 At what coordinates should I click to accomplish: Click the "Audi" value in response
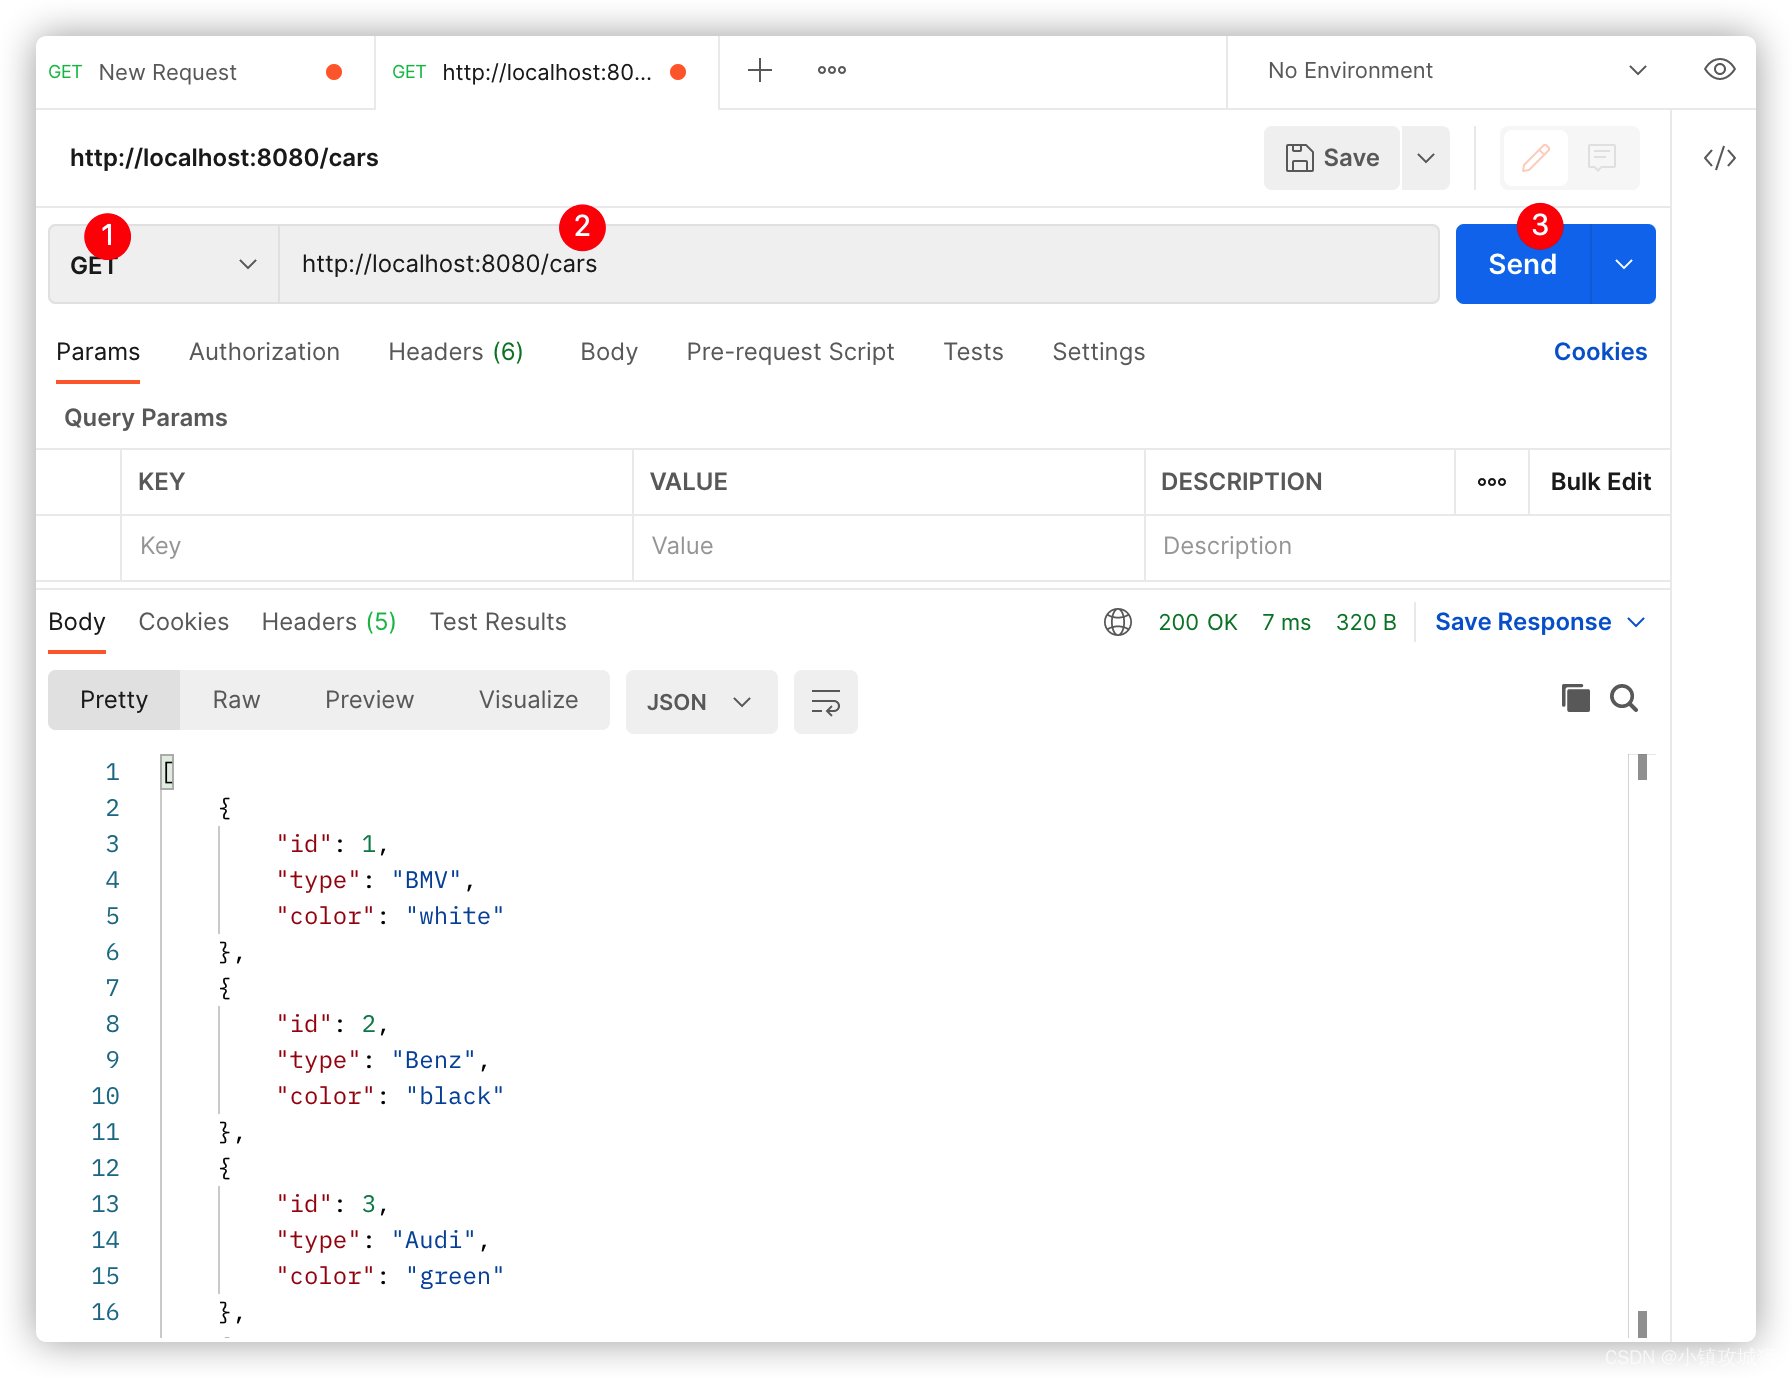click(x=434, y=1240)
